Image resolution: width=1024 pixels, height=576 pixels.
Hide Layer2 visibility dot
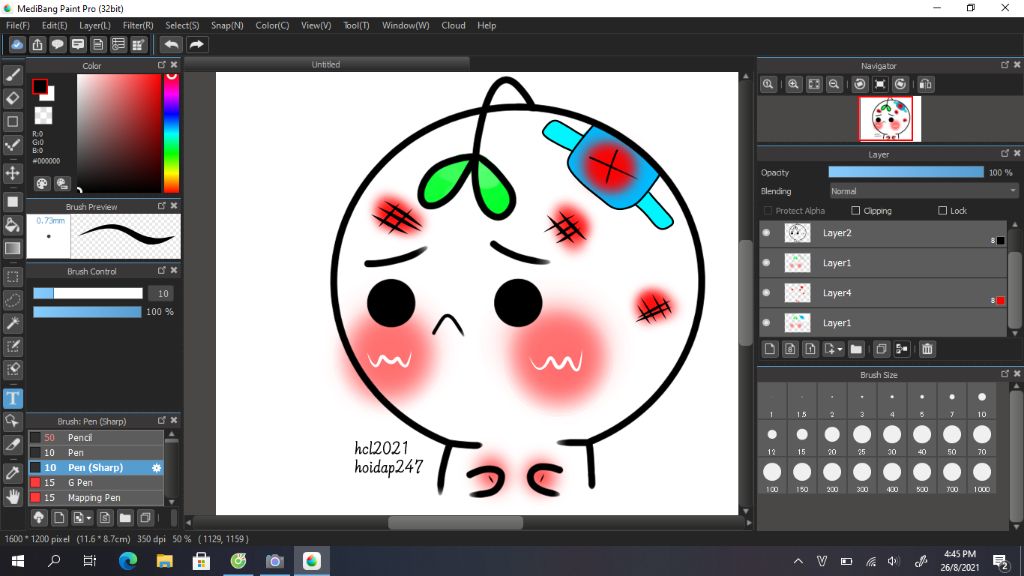pos(767,232)
